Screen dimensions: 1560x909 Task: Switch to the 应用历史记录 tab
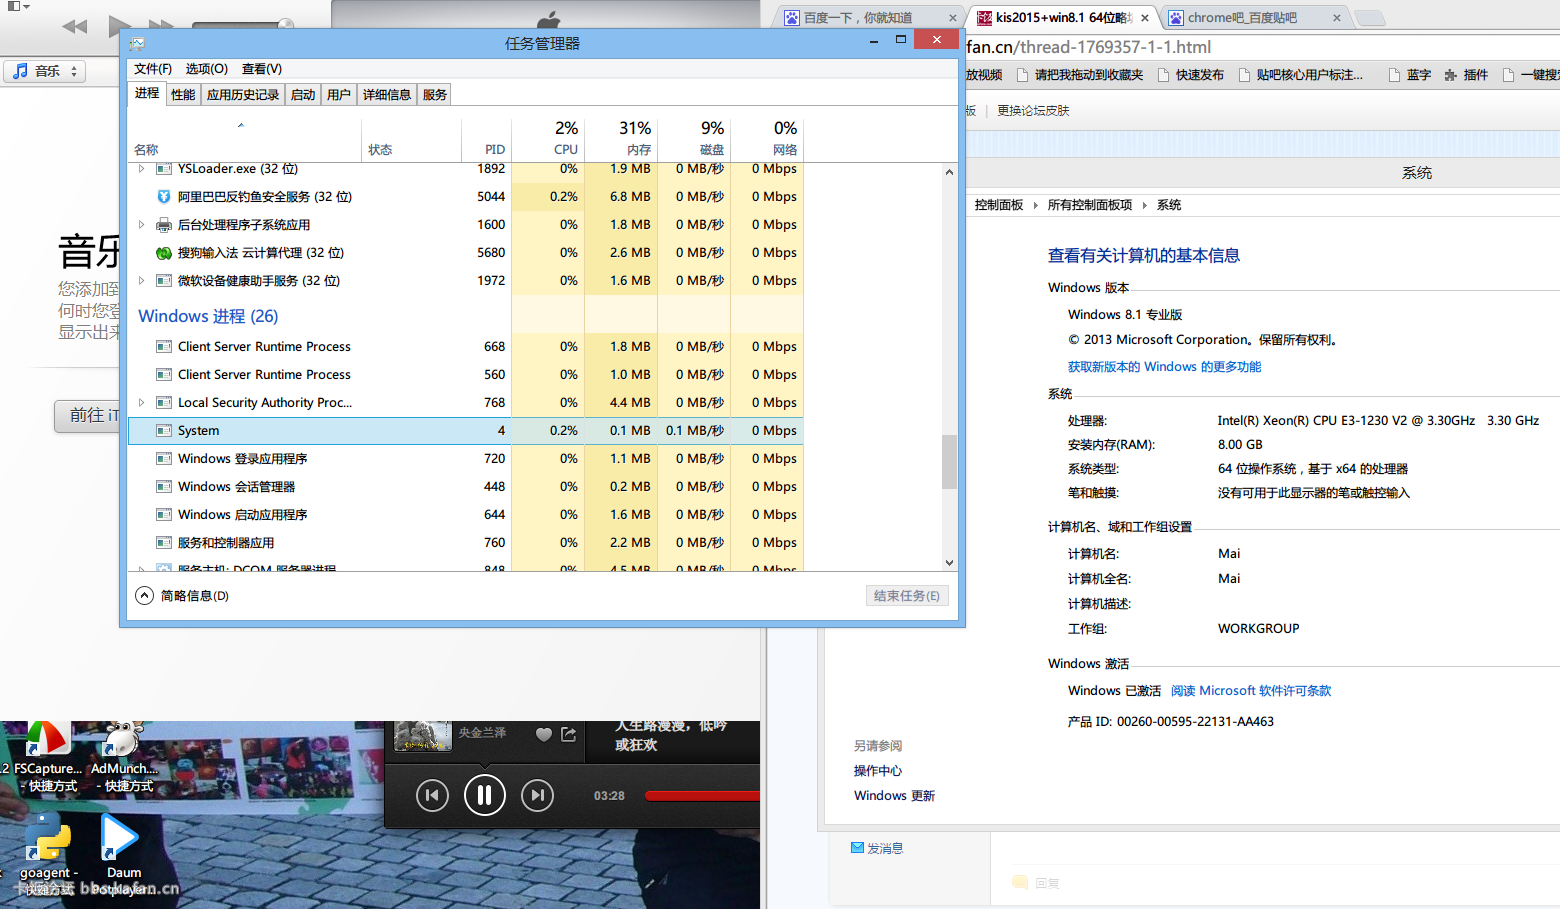pyautogui.click(x=243, y=95)
